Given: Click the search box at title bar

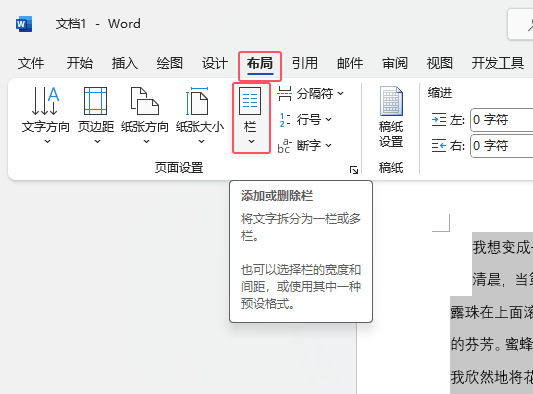Looking at the screenshot, I should pyautogui.click(x=520, y=24).
